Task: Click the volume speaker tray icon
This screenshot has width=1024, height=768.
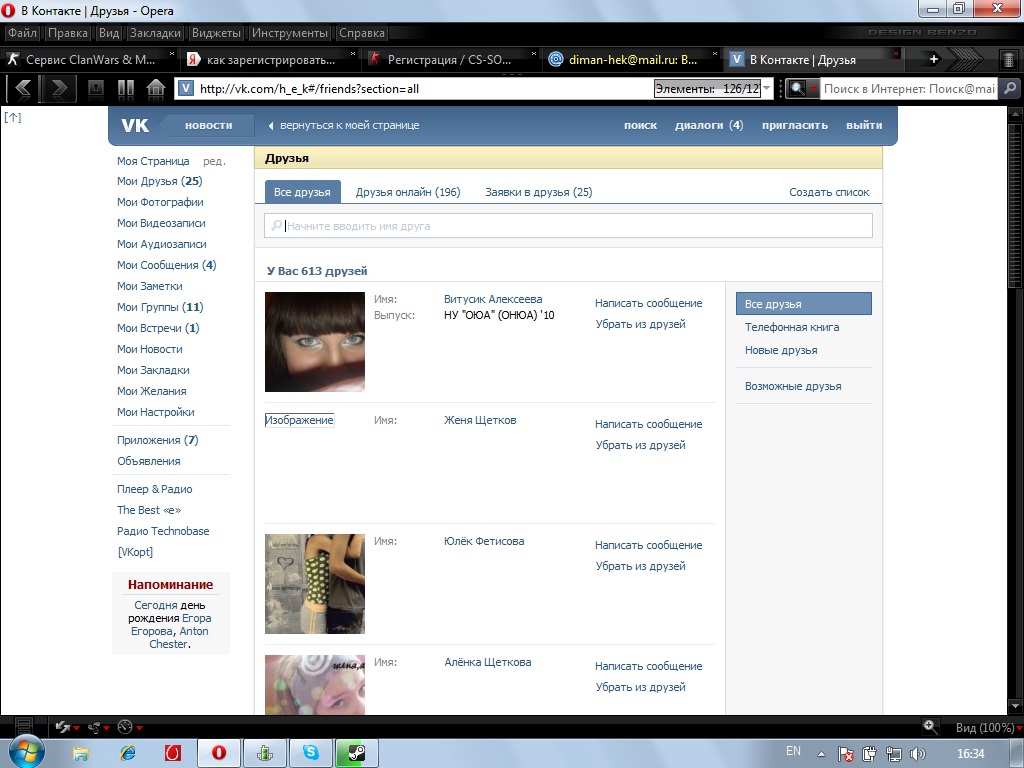Action: click(x=918, y=754)
